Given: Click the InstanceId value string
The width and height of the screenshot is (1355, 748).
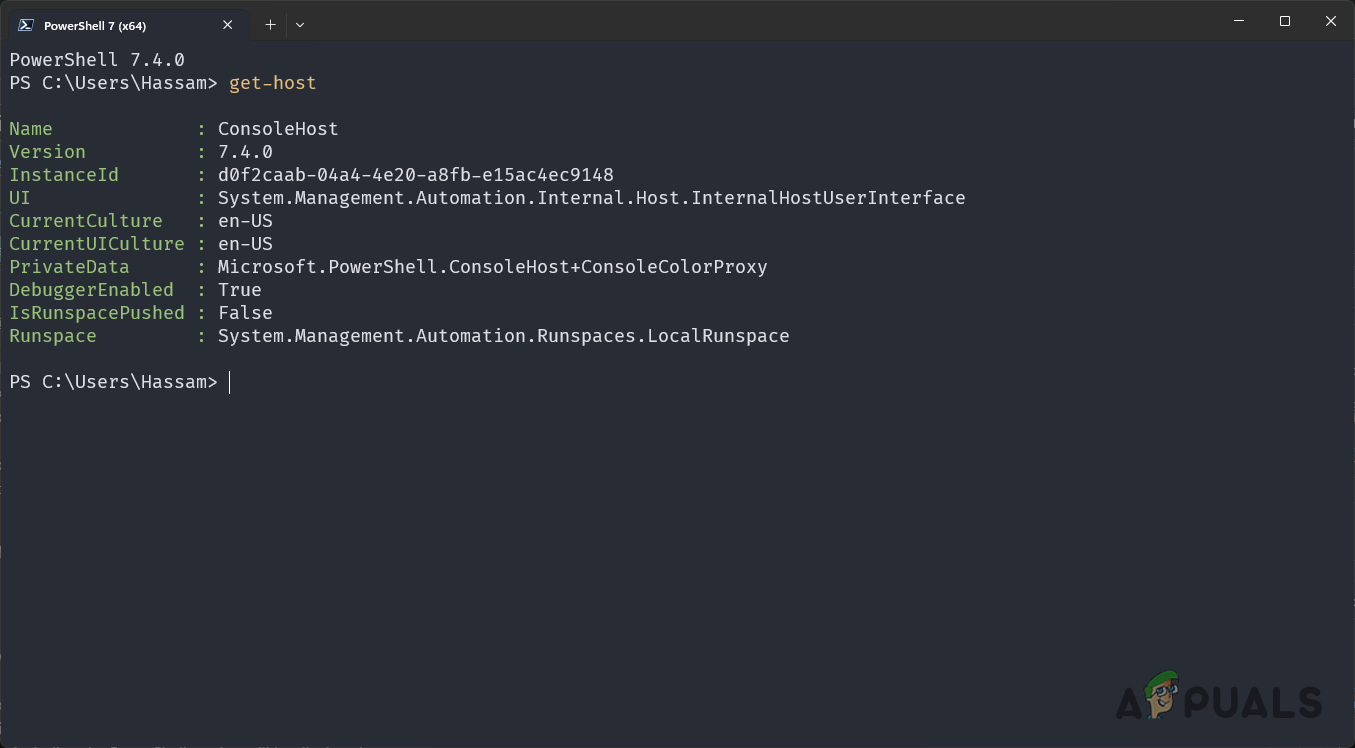Looking at the screenshot, I should pos(415,174).
